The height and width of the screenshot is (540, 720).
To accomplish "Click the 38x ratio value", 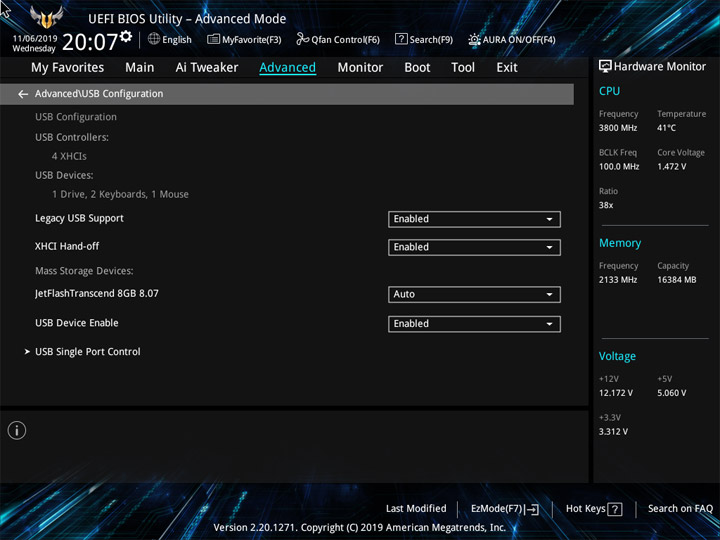I will (606, 206).
